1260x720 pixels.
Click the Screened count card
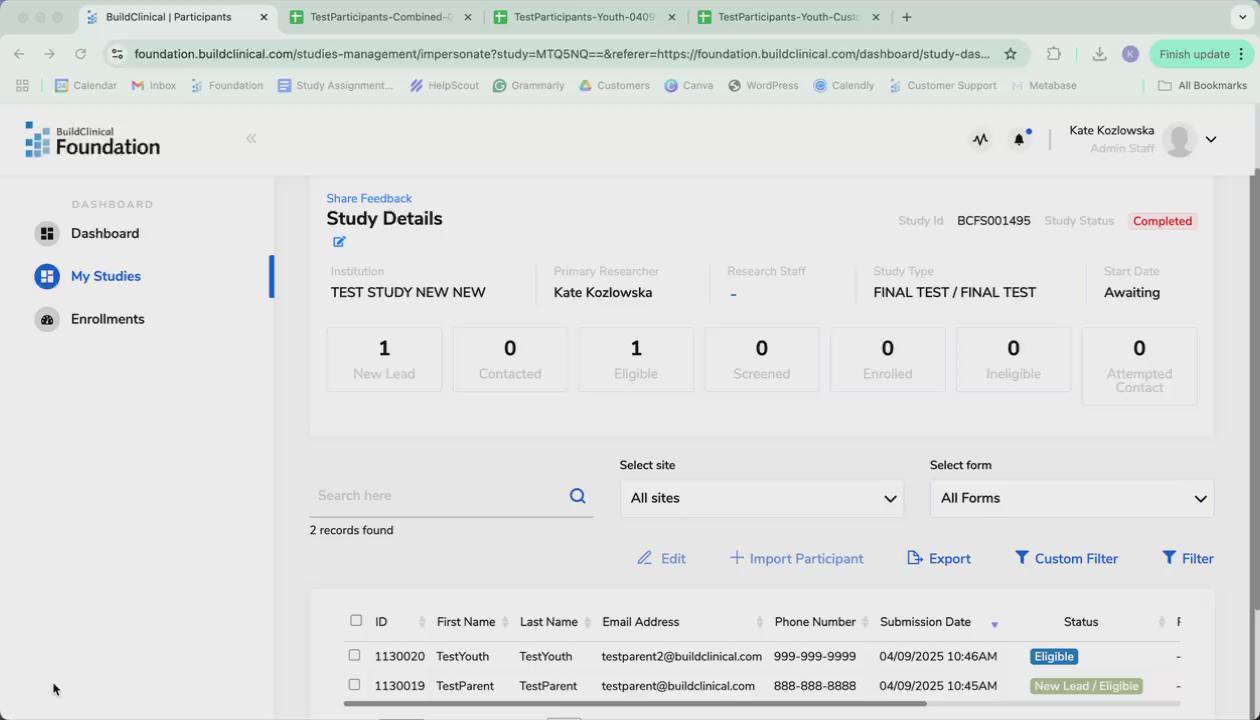762,359
